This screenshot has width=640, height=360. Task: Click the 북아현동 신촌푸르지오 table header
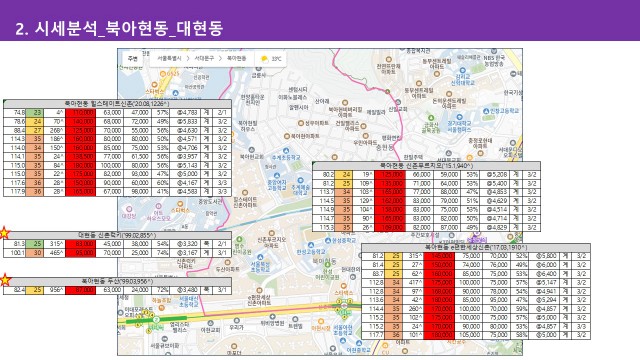427,166
